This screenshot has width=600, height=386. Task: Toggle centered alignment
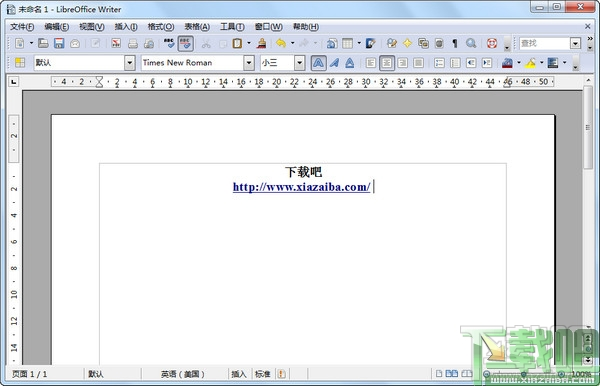point(387,63)
